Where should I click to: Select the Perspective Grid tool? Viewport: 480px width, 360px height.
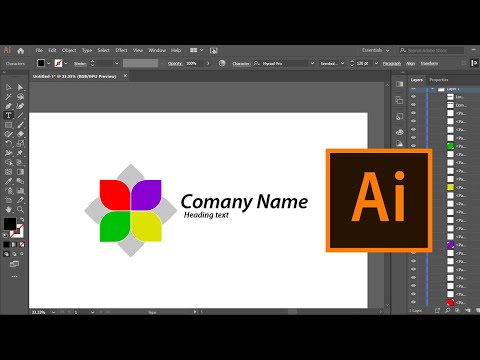(x=20, y=162)
